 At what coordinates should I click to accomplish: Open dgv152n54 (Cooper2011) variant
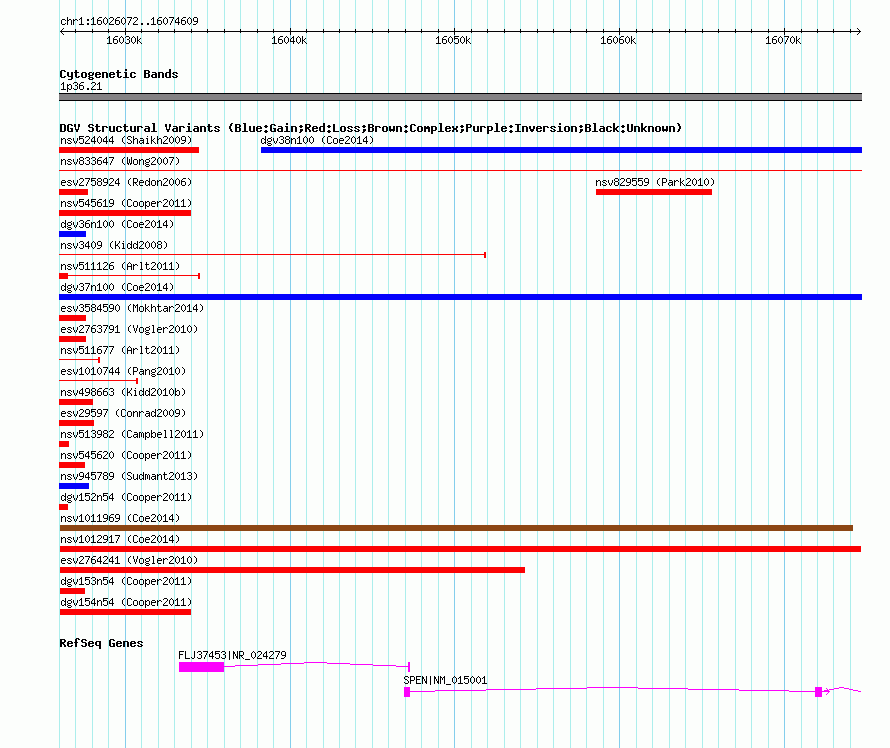(x=126, y=497)
